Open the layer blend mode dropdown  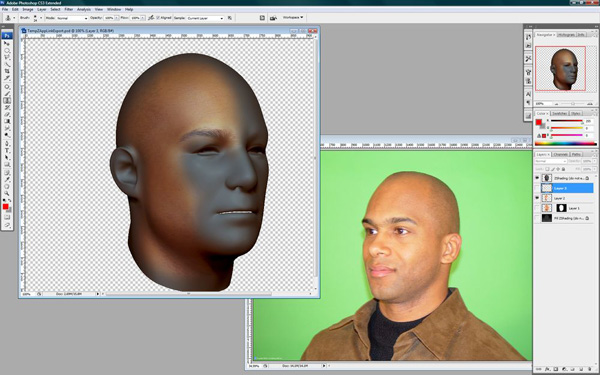click(x=550, y=161)
